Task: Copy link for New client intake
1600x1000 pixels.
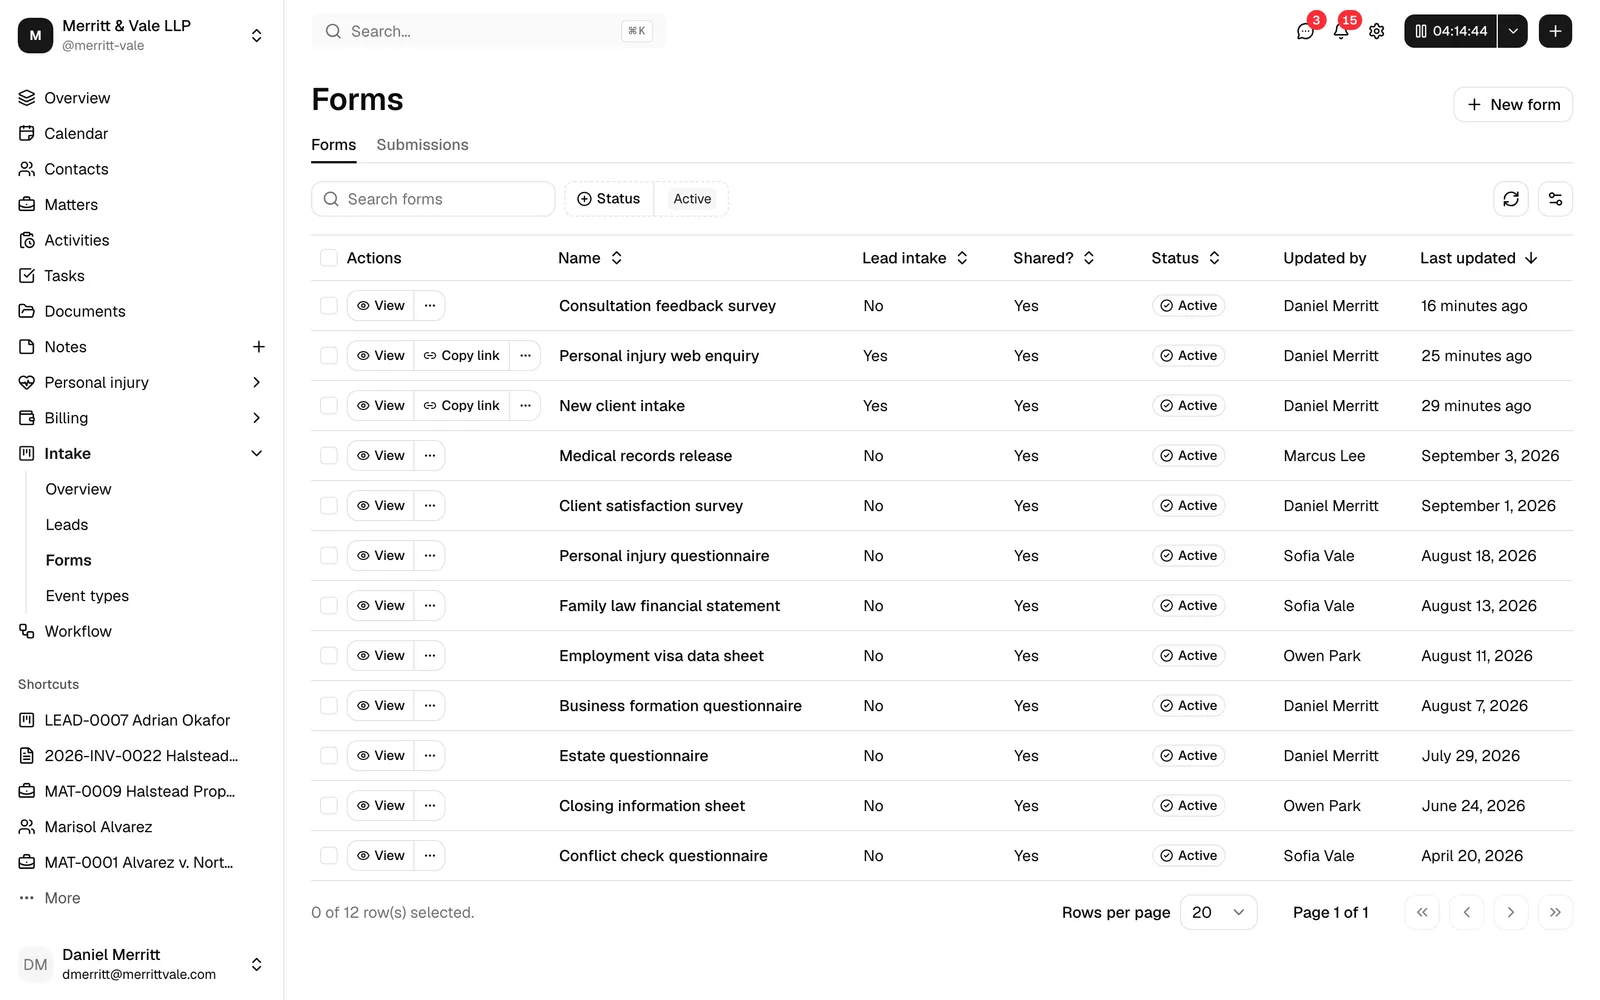Action: pyautogui.click(x=461, y=406)
